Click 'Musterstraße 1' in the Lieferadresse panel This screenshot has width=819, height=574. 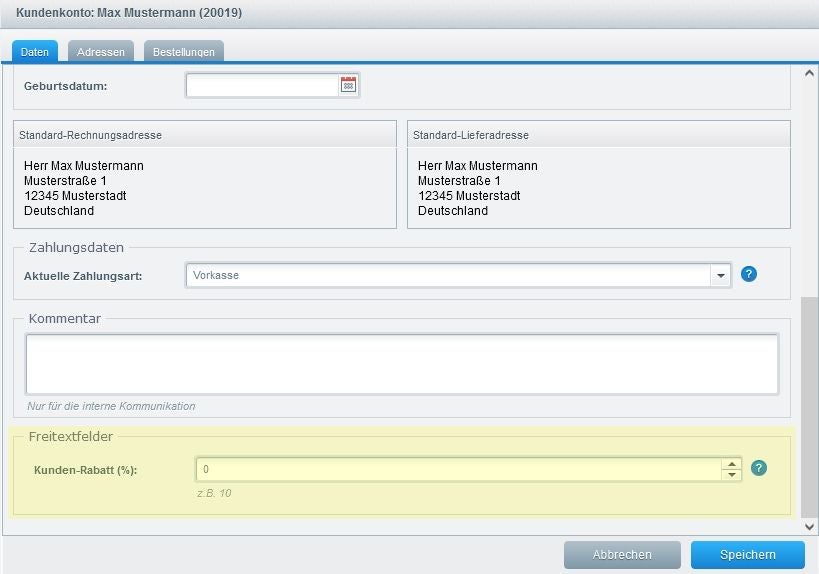point(459,181)
